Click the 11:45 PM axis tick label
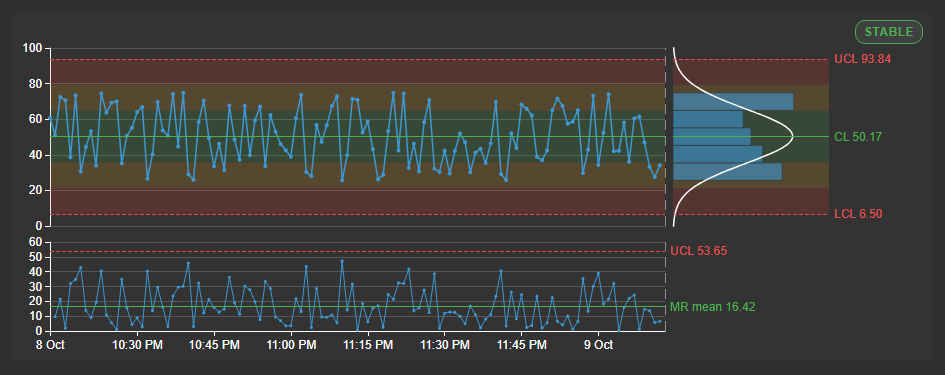Image resolution: width=945 pixels, height=375 pixels. 522,345
